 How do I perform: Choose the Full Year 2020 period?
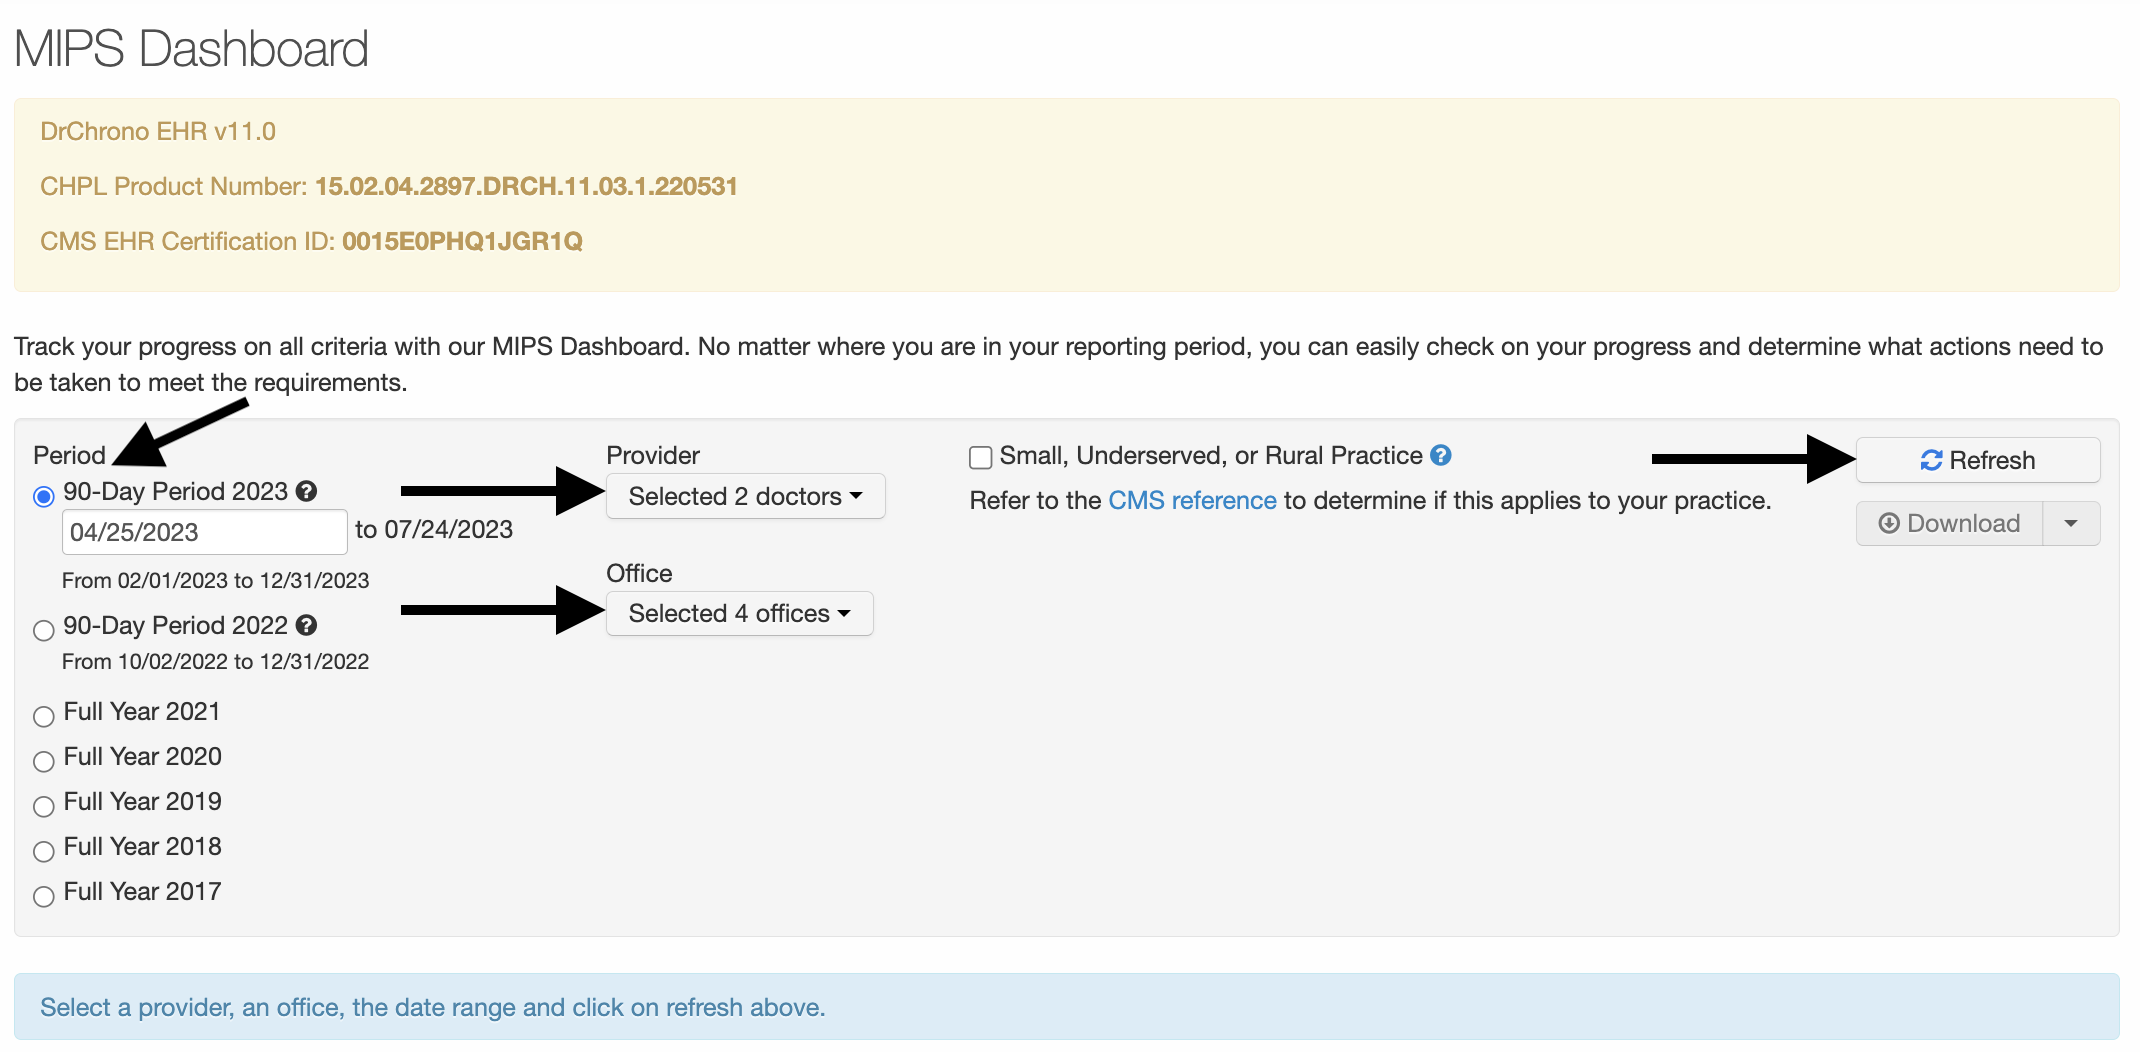click(44, 761)
